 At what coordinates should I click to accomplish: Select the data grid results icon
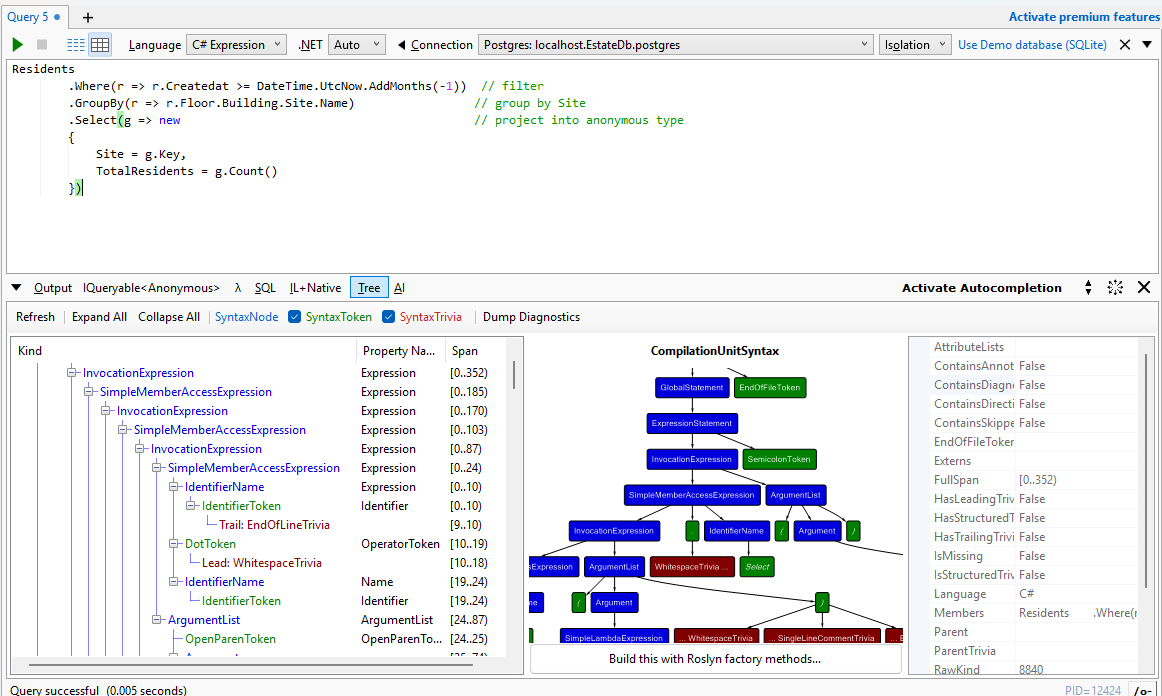pos(99,44)
